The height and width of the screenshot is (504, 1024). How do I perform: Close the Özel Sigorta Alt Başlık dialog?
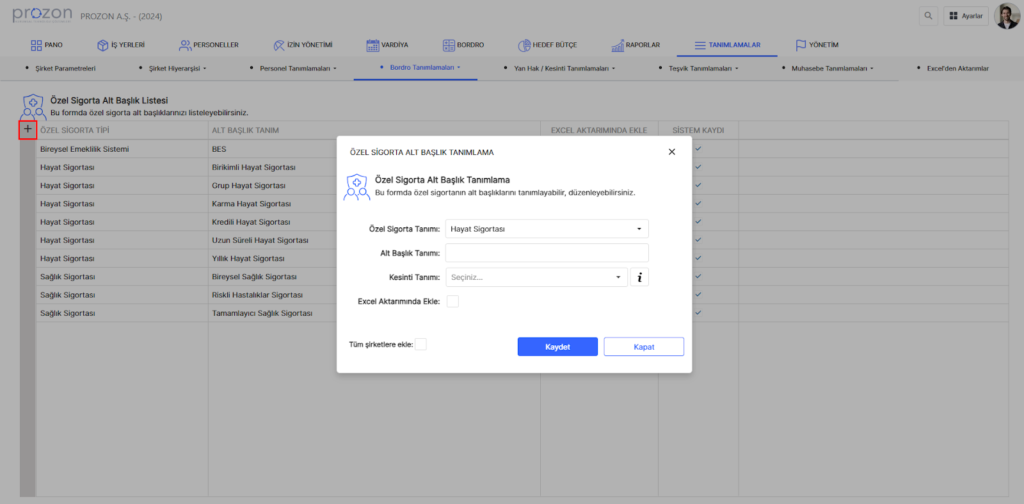pos(671,152)
